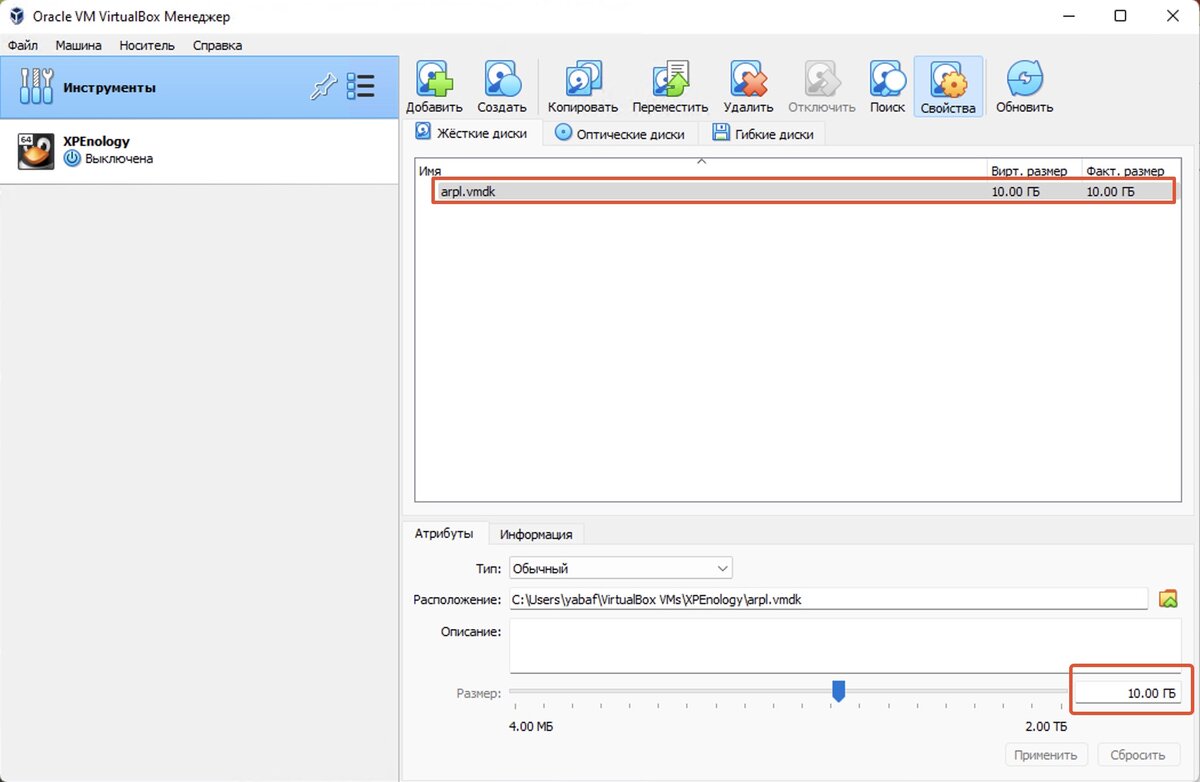The width and height of the screenshot is (1200, 782).
Task: Open the Инструменты list menu icon
Action: click(x=361, y=87)
